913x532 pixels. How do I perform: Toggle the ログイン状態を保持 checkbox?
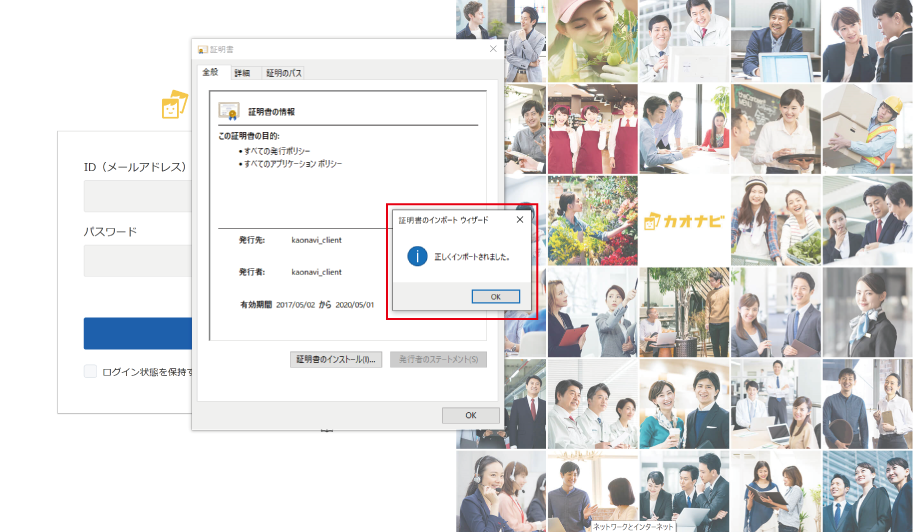point(90,371)
